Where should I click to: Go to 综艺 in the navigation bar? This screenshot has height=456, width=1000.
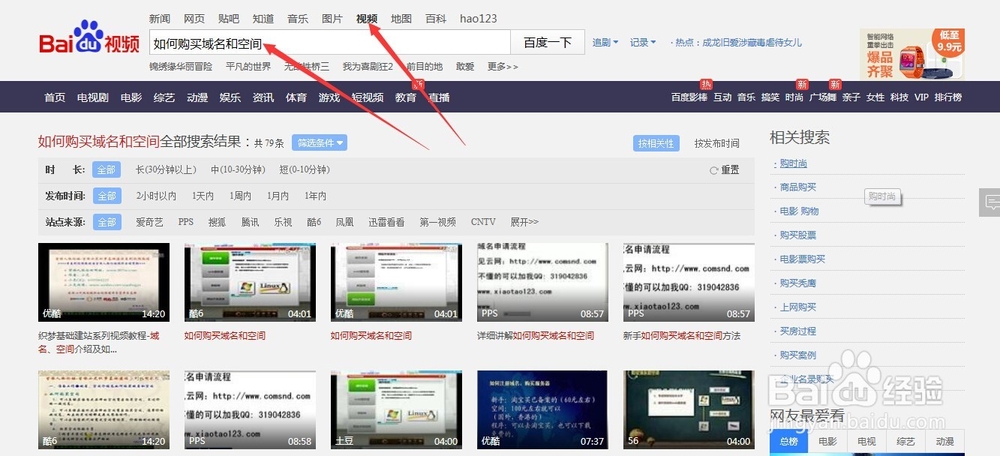tap(164, 98)
